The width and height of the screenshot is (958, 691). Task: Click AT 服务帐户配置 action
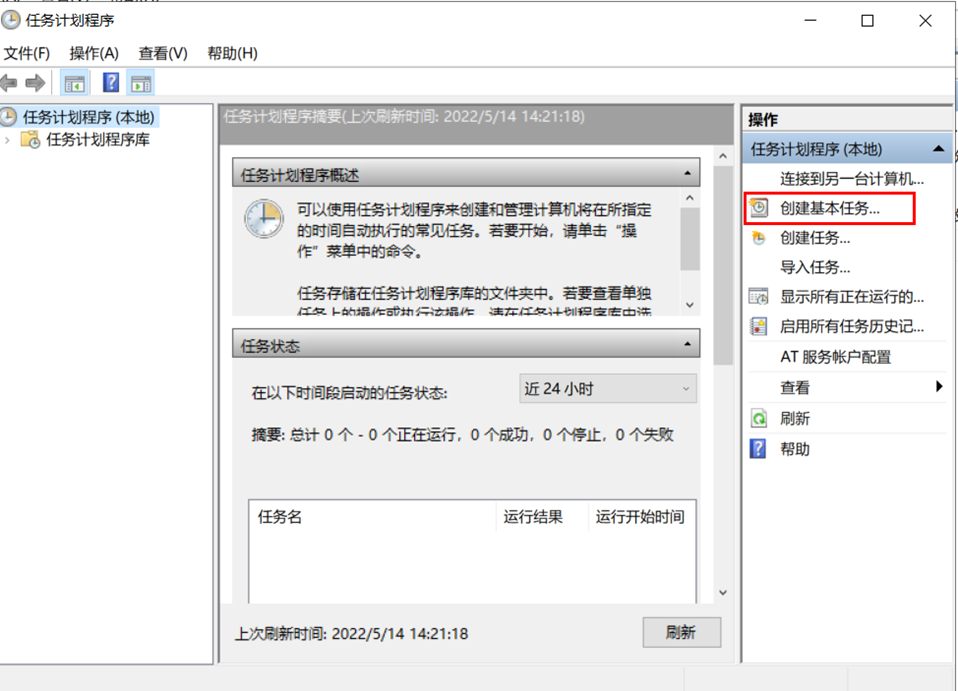tap(835, 357)
